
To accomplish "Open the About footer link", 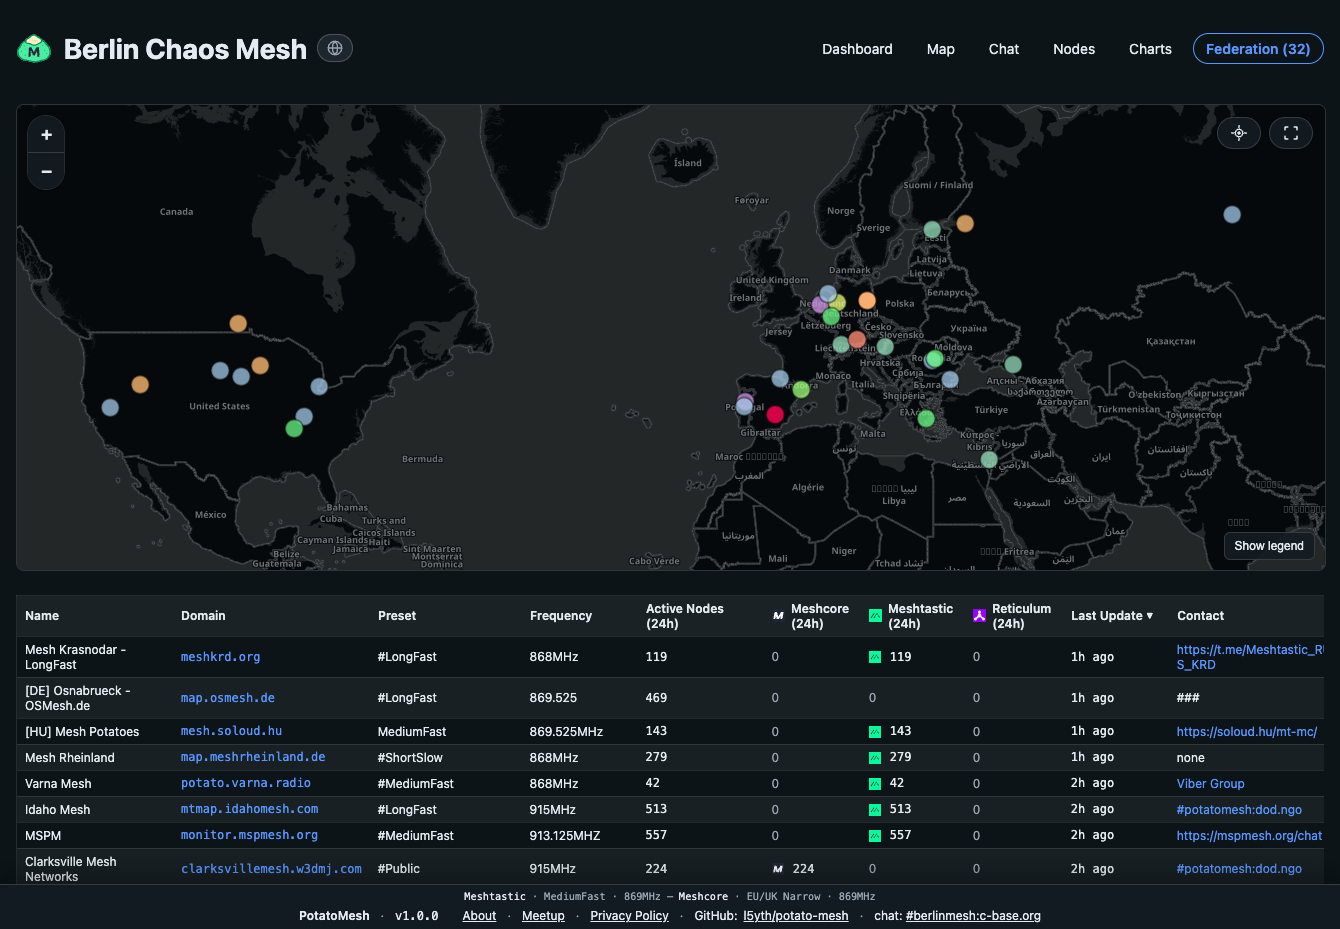I will tap(479, 916).
